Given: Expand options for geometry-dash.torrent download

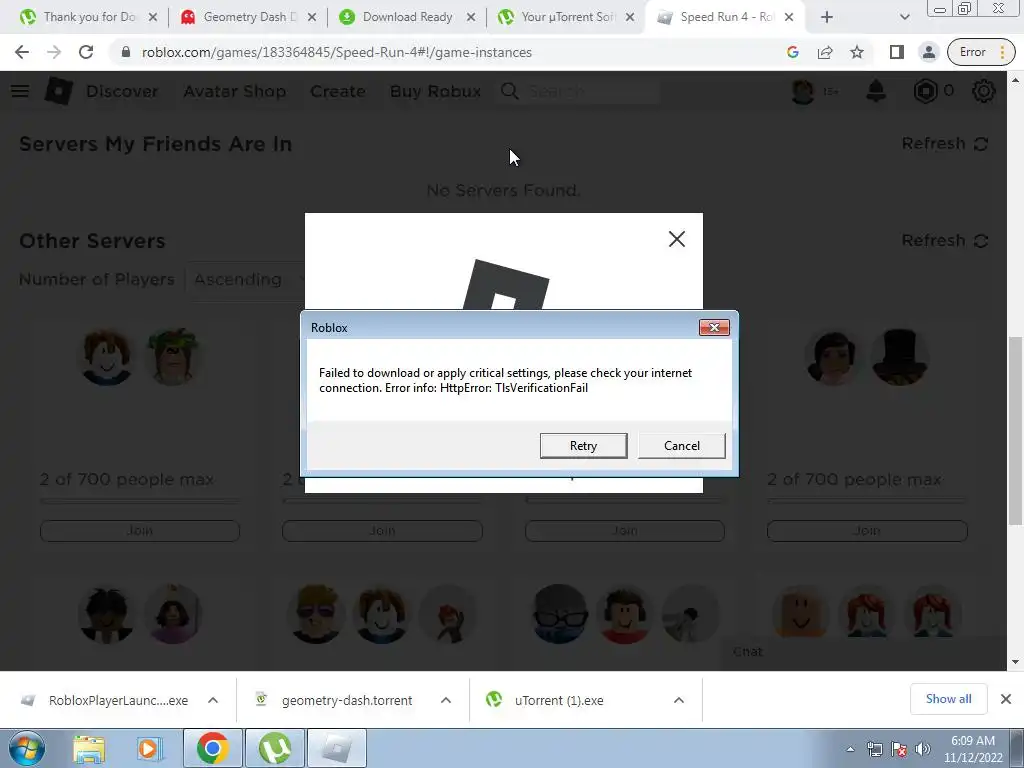Looking at the screenshot, I should 446,700.
